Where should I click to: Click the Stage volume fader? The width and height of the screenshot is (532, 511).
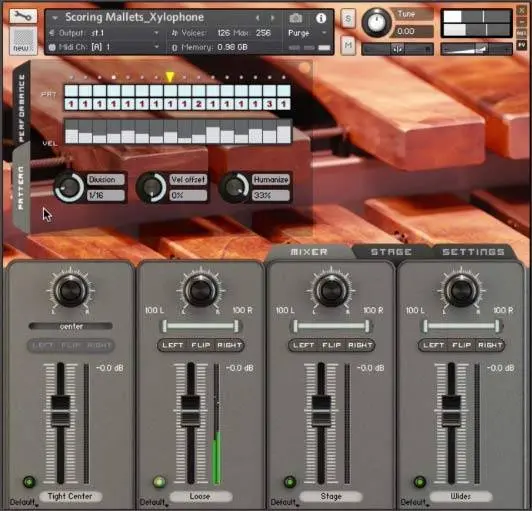point(321,410)
